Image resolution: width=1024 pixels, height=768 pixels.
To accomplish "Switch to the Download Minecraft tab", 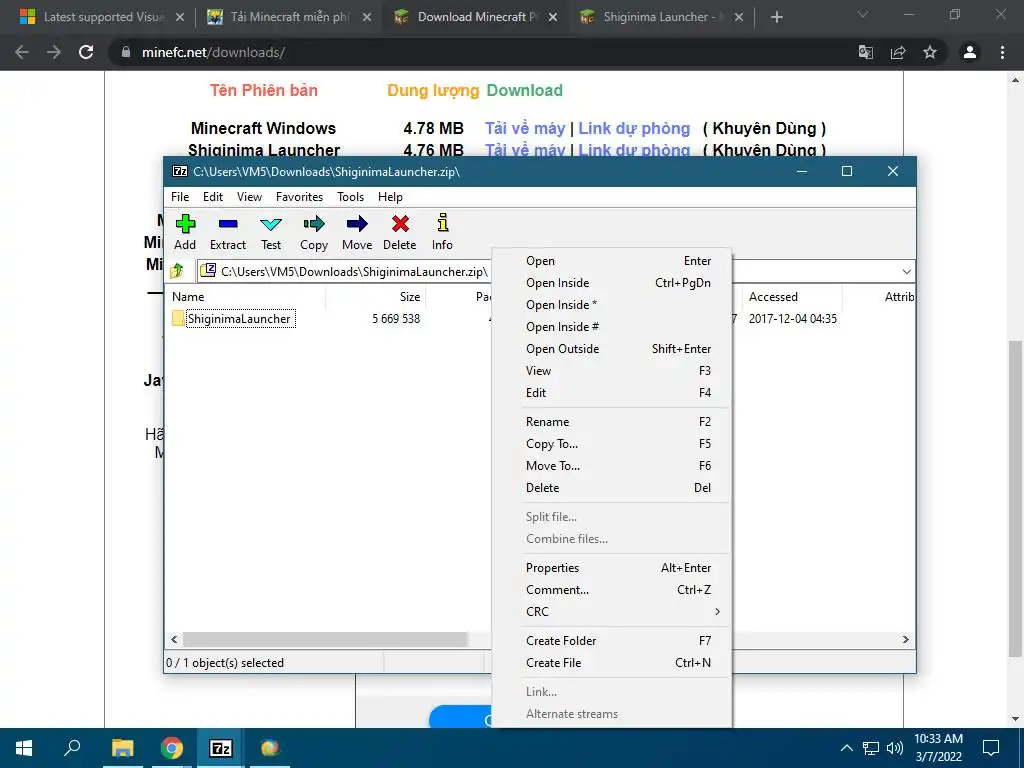I will (477, 17).
